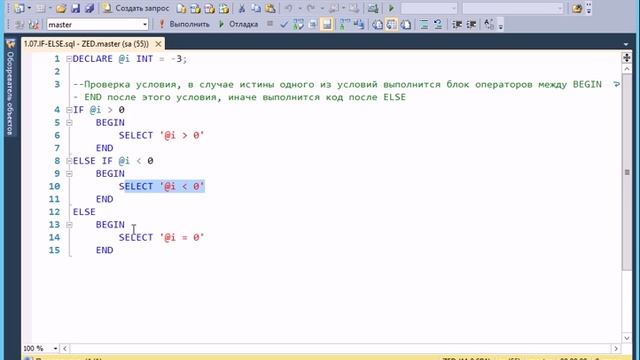This screenshot has height=360, width=640.
Task: Click Database Engine Query icon
Action: 182,8
